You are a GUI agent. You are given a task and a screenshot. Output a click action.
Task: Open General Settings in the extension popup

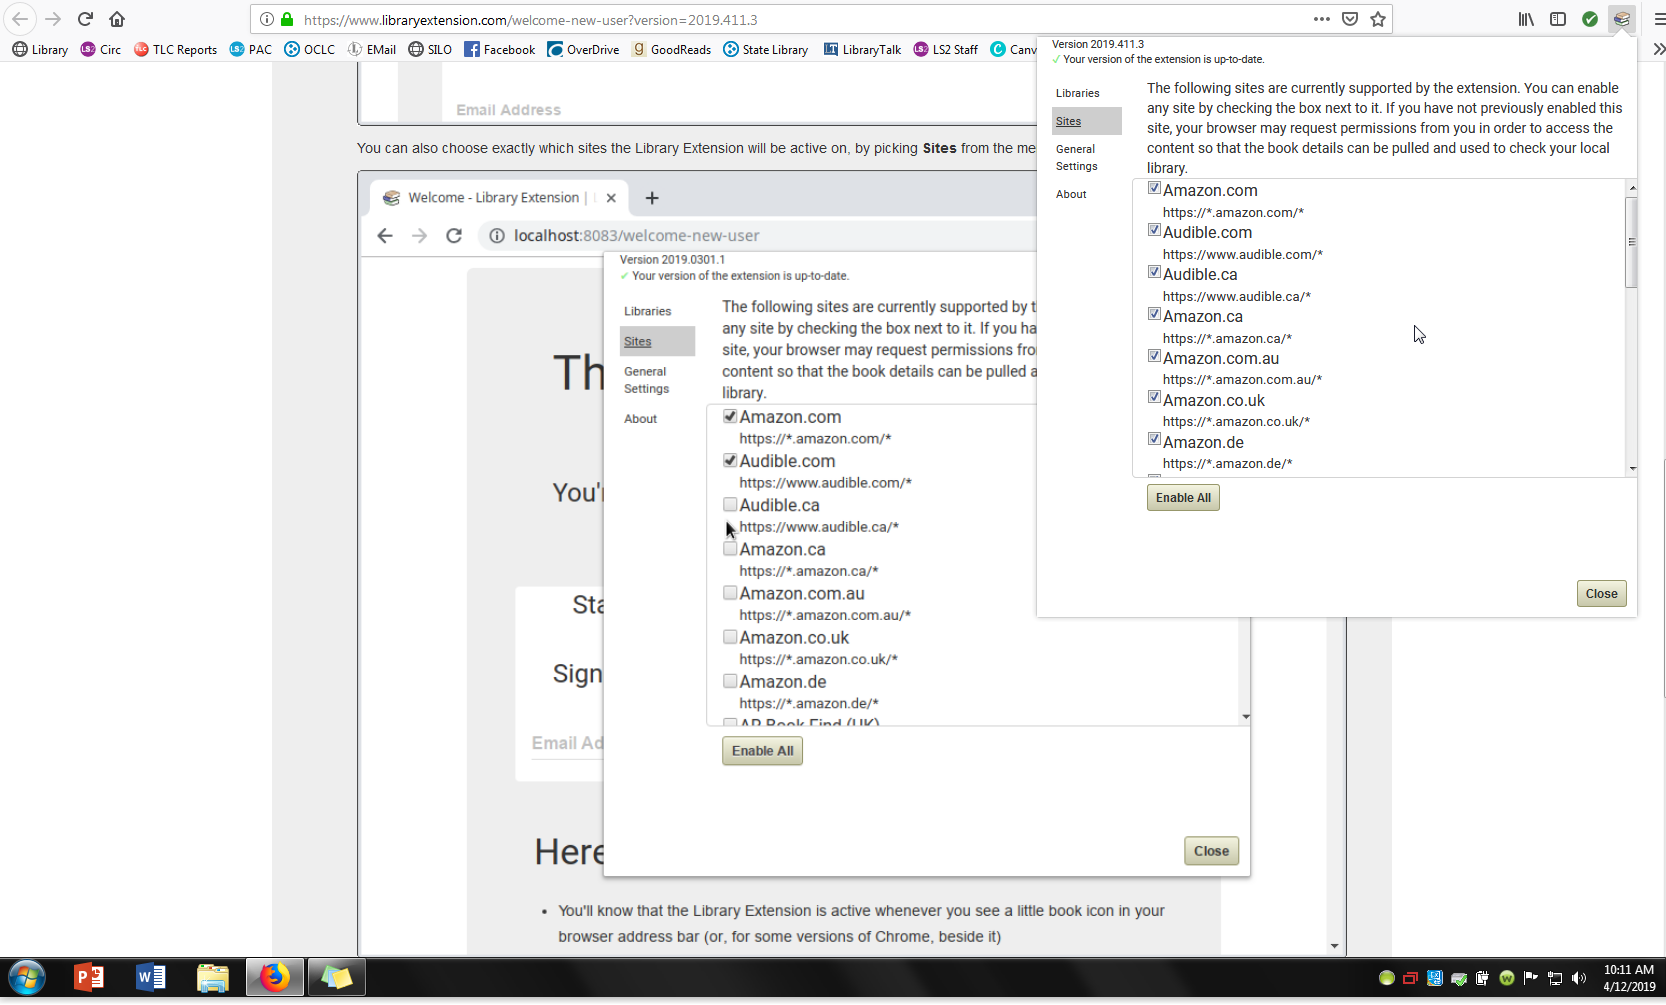click(x=1076, y=158)
